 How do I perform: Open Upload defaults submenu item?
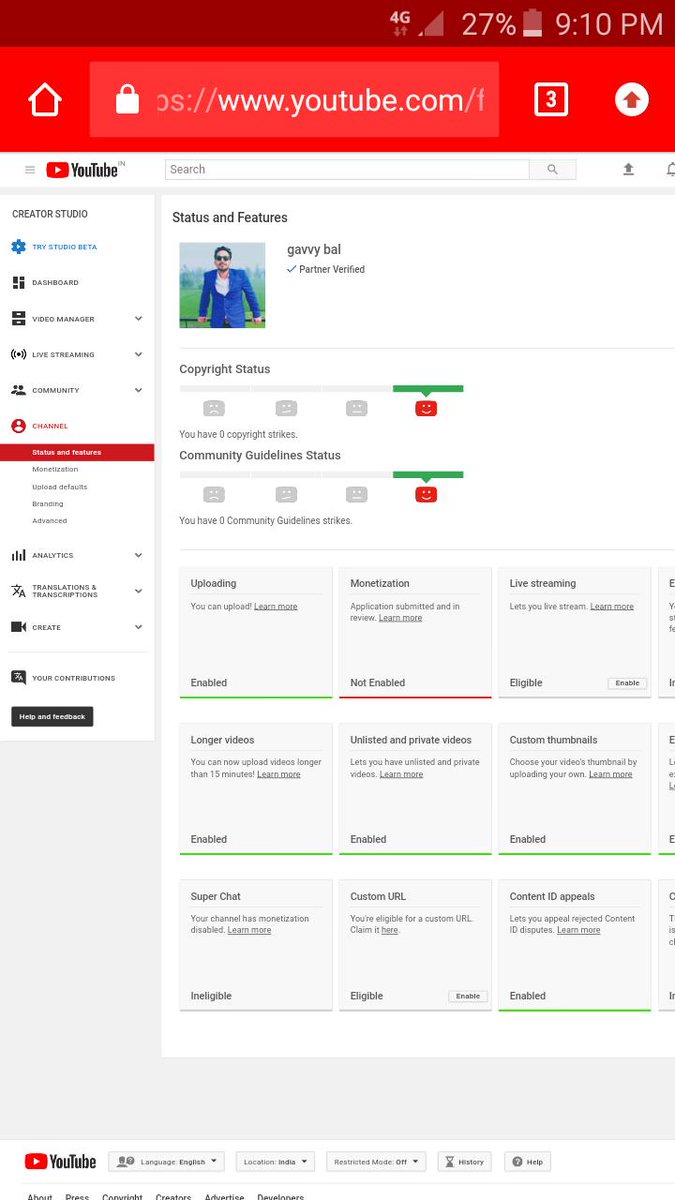(59, 487)
